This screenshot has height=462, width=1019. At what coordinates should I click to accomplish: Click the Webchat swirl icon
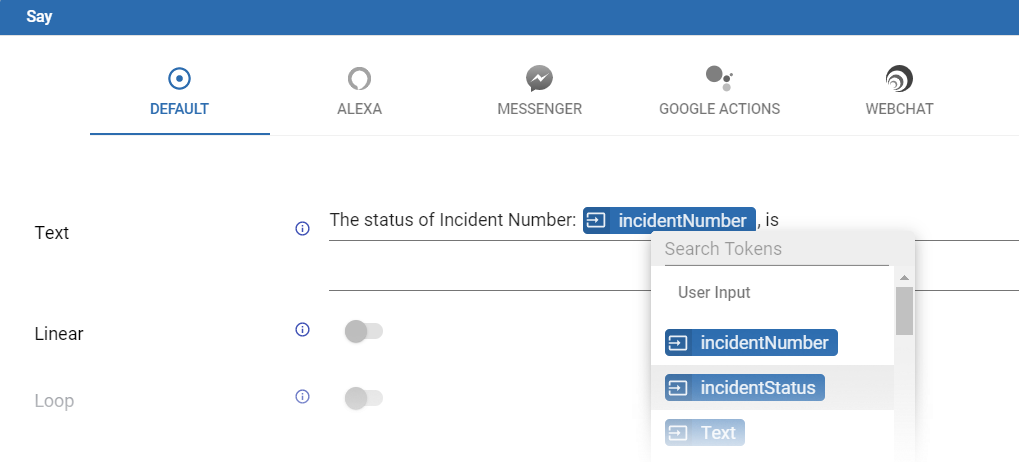(899, 79)
